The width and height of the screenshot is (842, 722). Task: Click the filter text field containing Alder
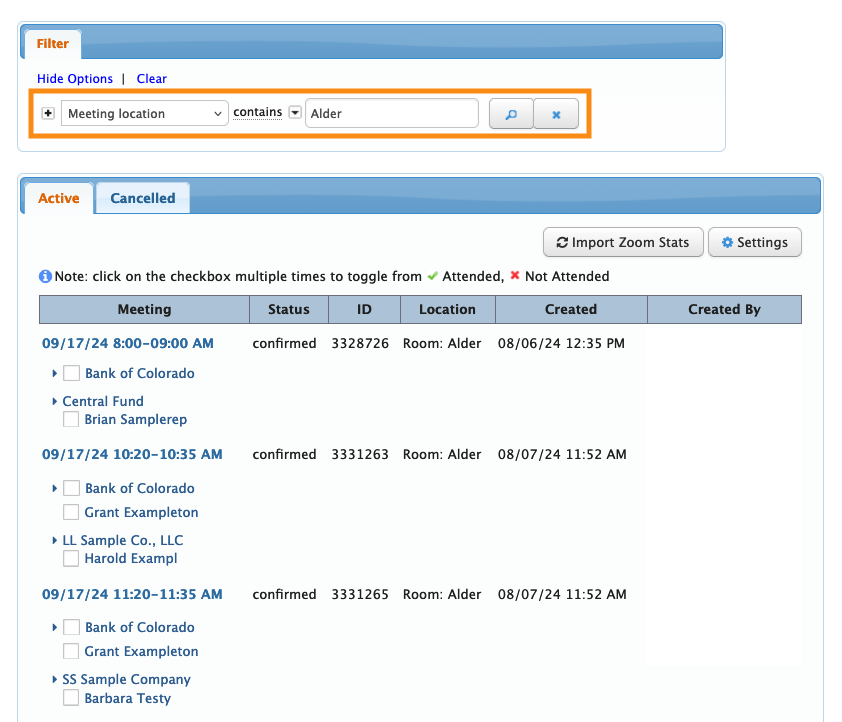click(x=391, y=114)
